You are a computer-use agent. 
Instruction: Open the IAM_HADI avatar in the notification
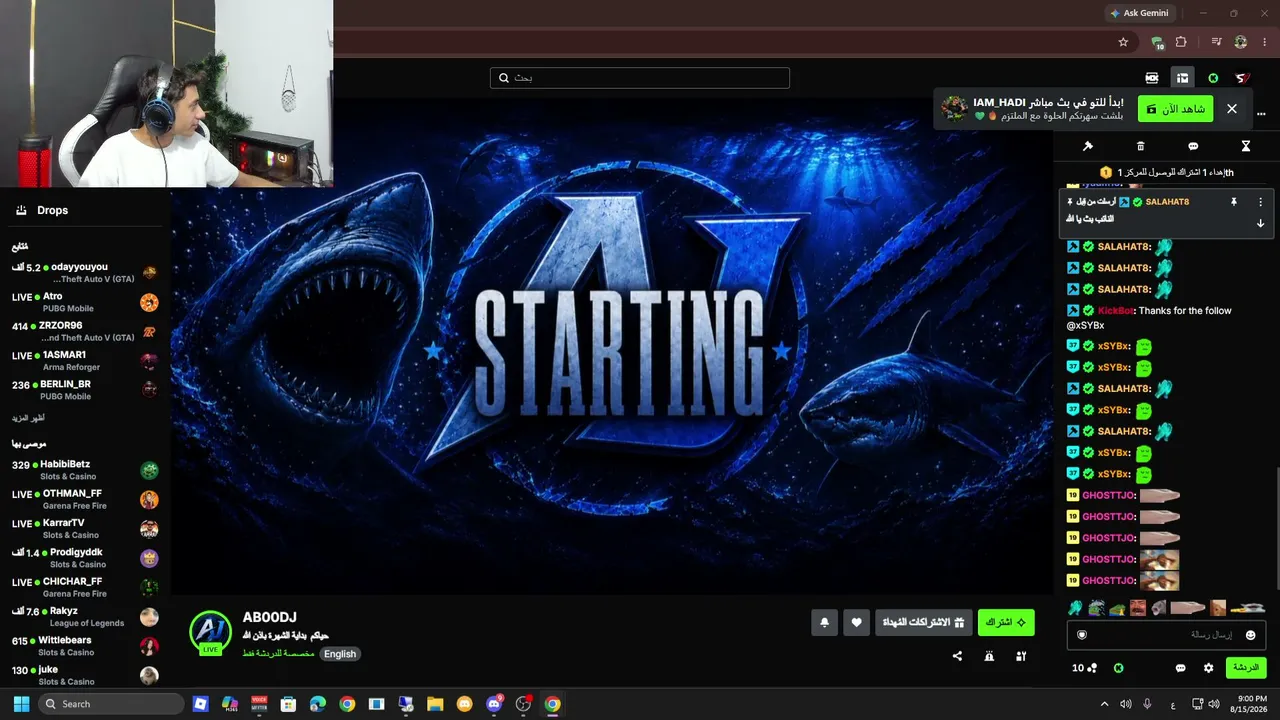pos(955,108)
